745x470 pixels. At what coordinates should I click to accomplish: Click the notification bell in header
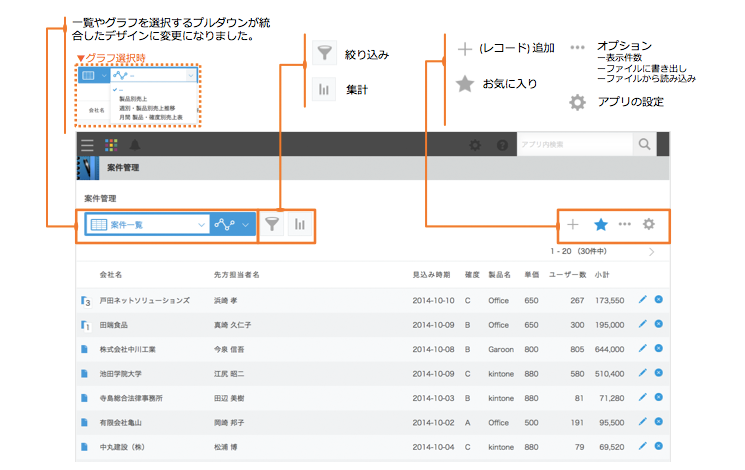(134, 145)
